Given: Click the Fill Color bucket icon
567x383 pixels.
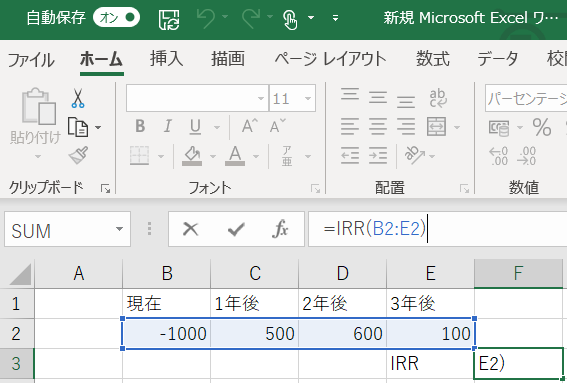Looking at the screenshot, I should (x=192, y=156).
